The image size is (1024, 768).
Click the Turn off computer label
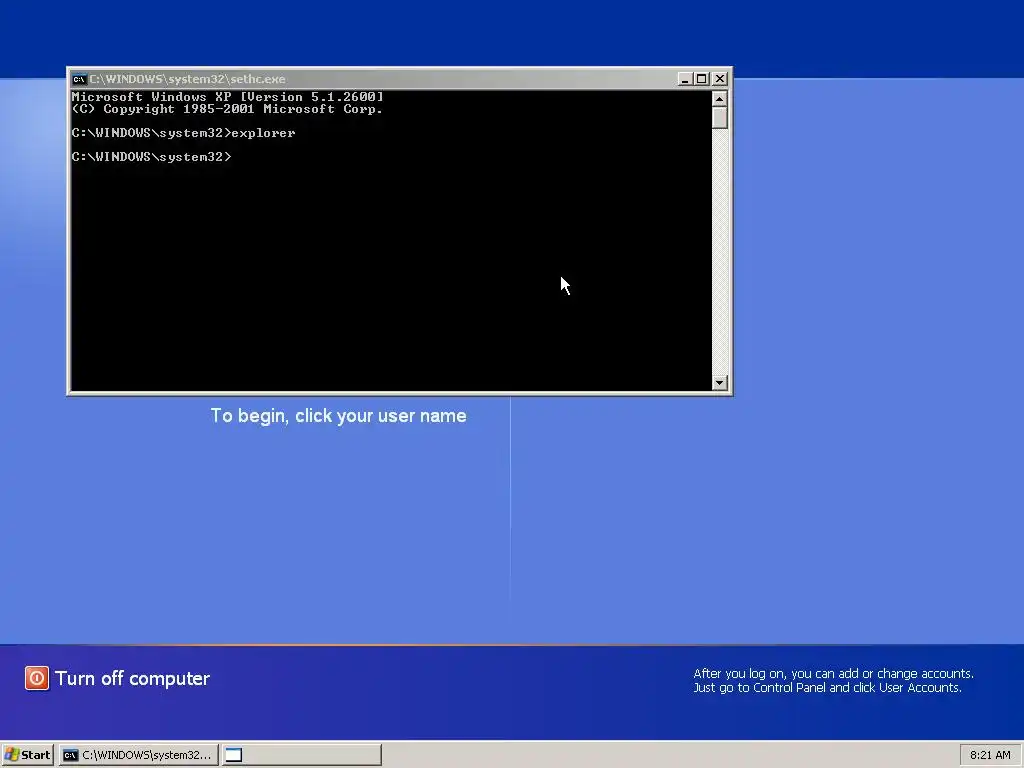click(x=133, y=679)
